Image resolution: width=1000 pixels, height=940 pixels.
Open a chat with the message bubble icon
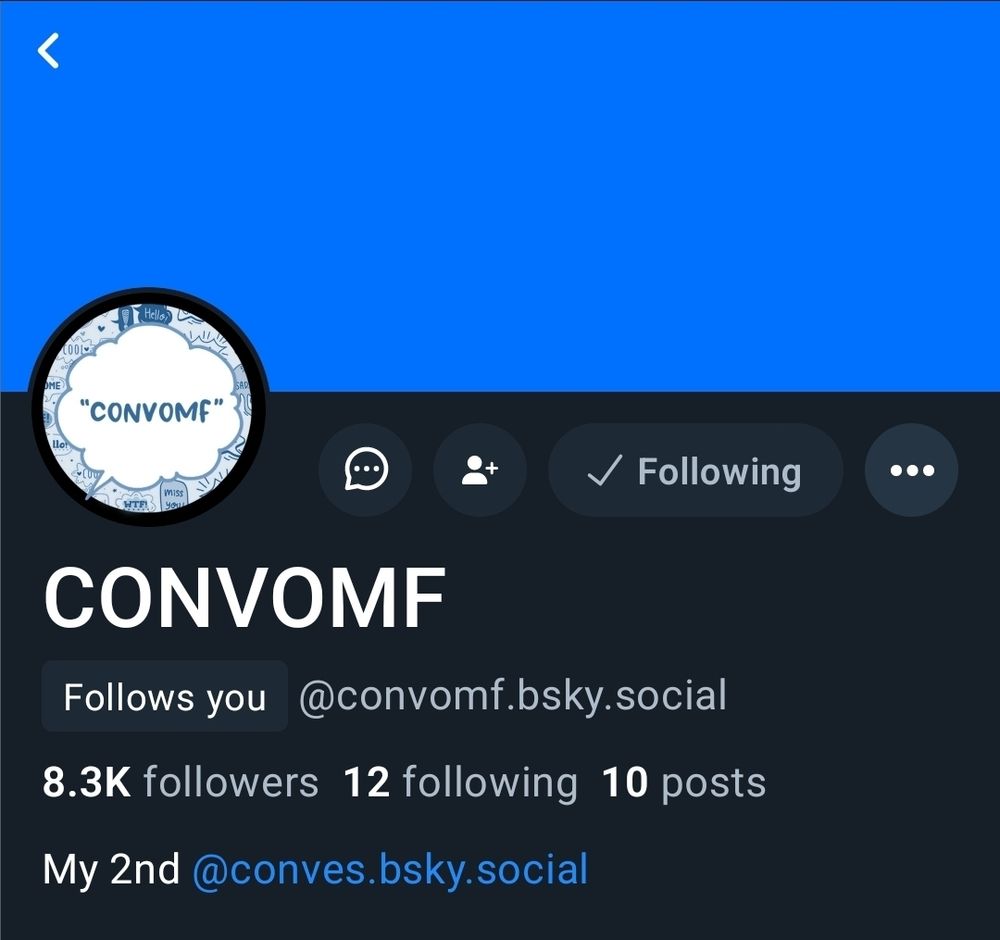[x=365, y=470]
